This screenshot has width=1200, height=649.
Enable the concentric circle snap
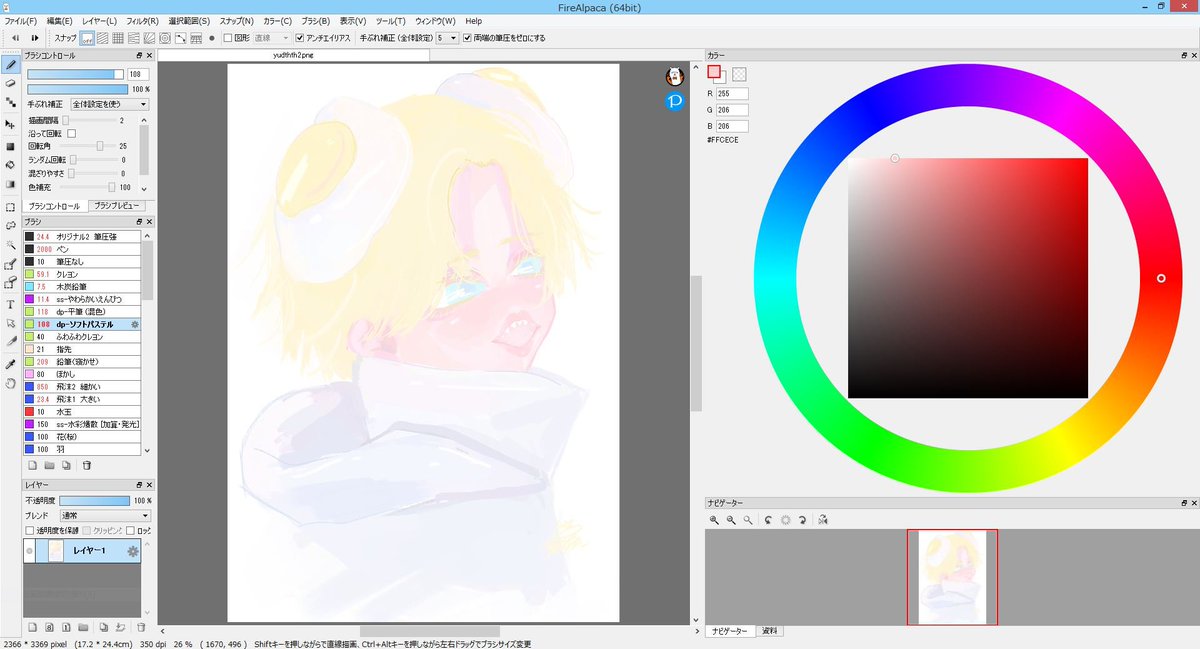[x=165, y=38]
